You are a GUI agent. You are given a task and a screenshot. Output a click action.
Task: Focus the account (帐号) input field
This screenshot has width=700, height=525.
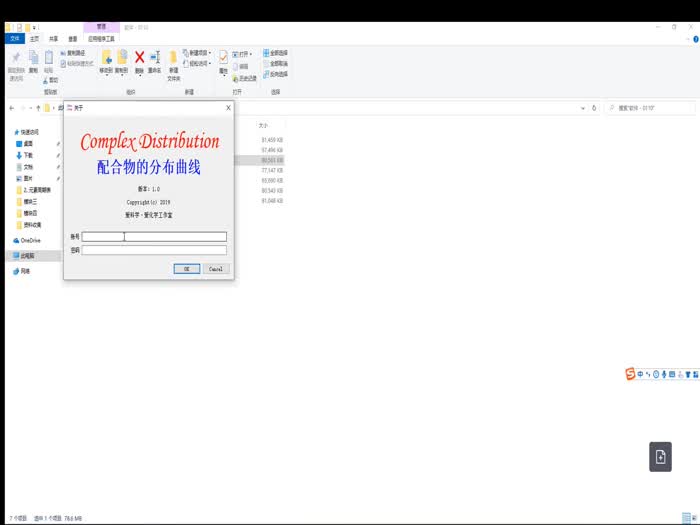point(154,237)
